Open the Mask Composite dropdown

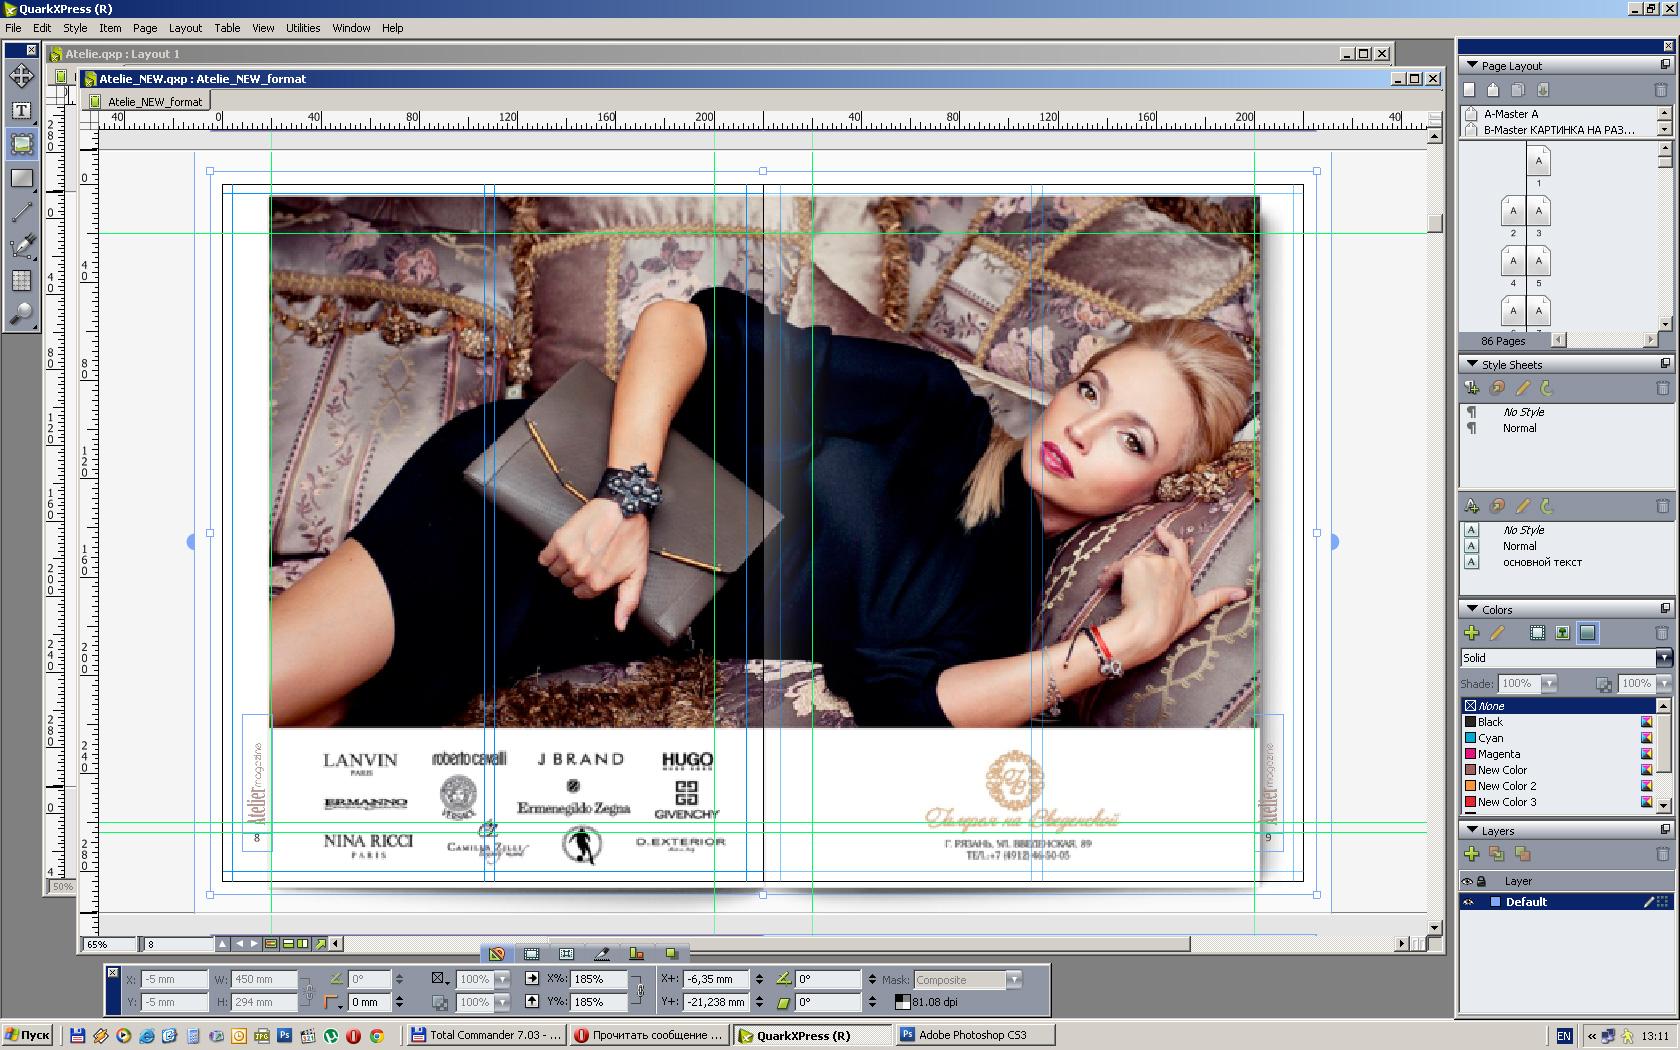[1013, 980]
